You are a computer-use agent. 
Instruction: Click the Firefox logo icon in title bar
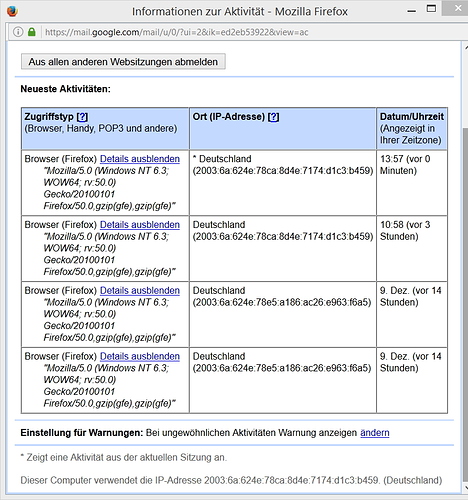pos(12,11)
